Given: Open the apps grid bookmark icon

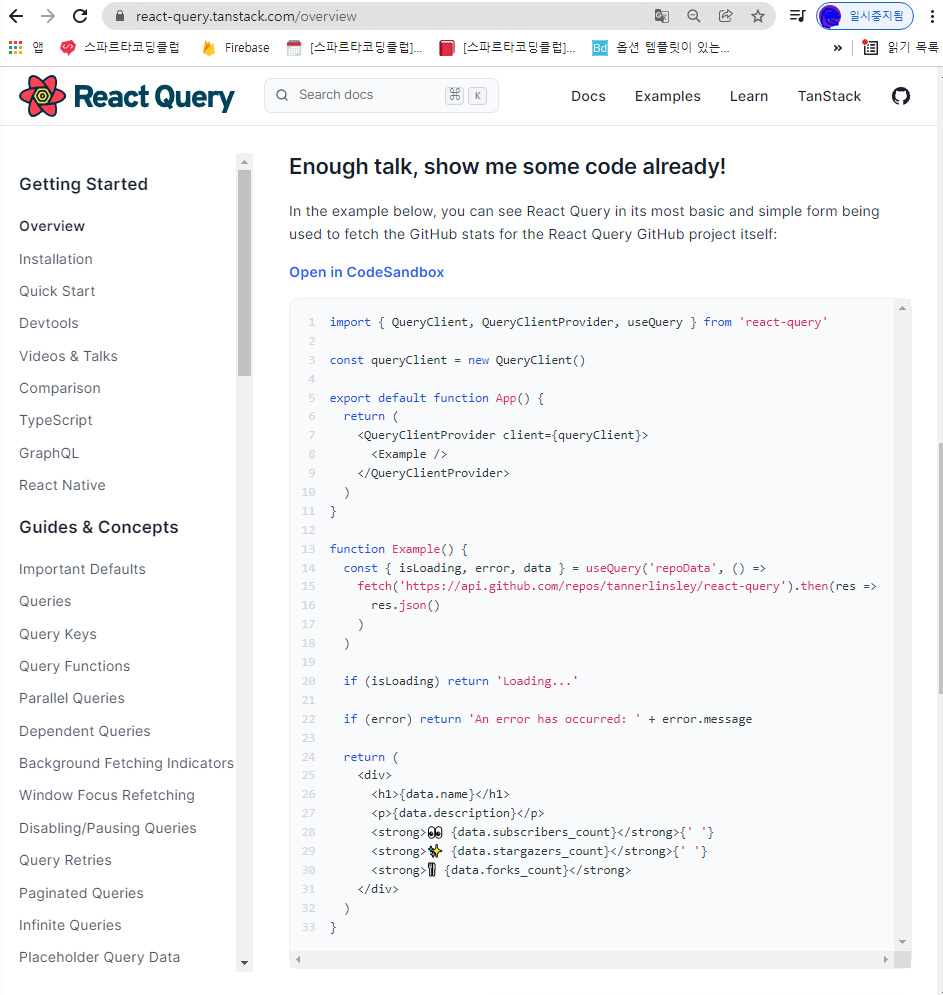Looking at the screenshot, I should (15, 47).
